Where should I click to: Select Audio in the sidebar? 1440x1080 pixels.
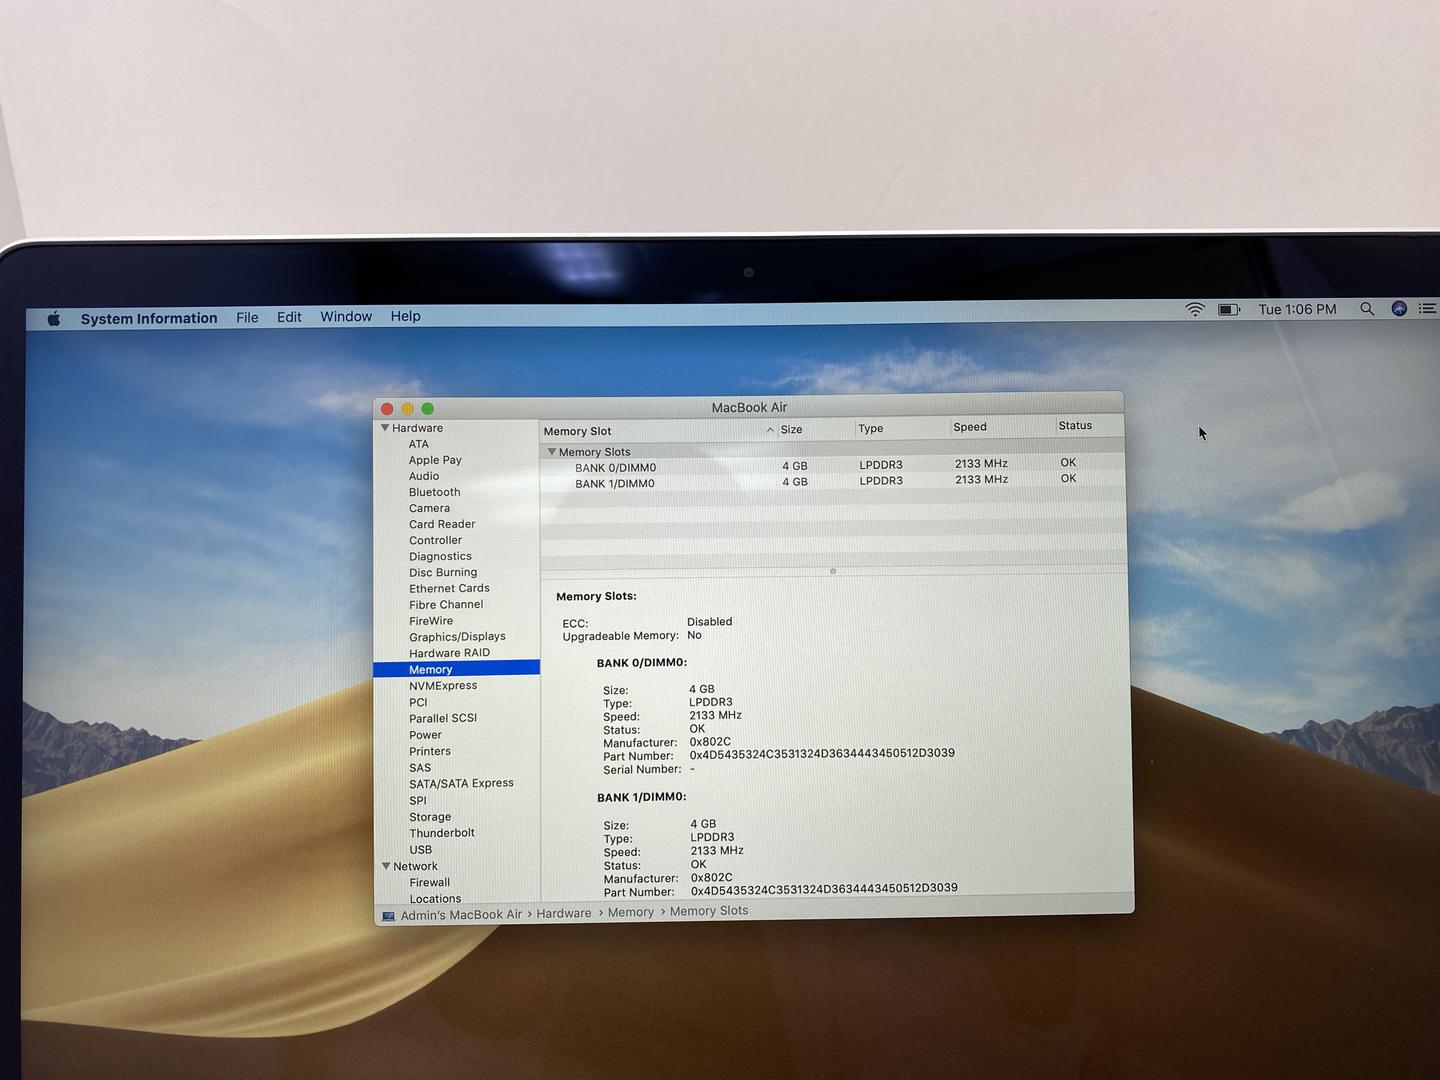(x=424, y=476)
